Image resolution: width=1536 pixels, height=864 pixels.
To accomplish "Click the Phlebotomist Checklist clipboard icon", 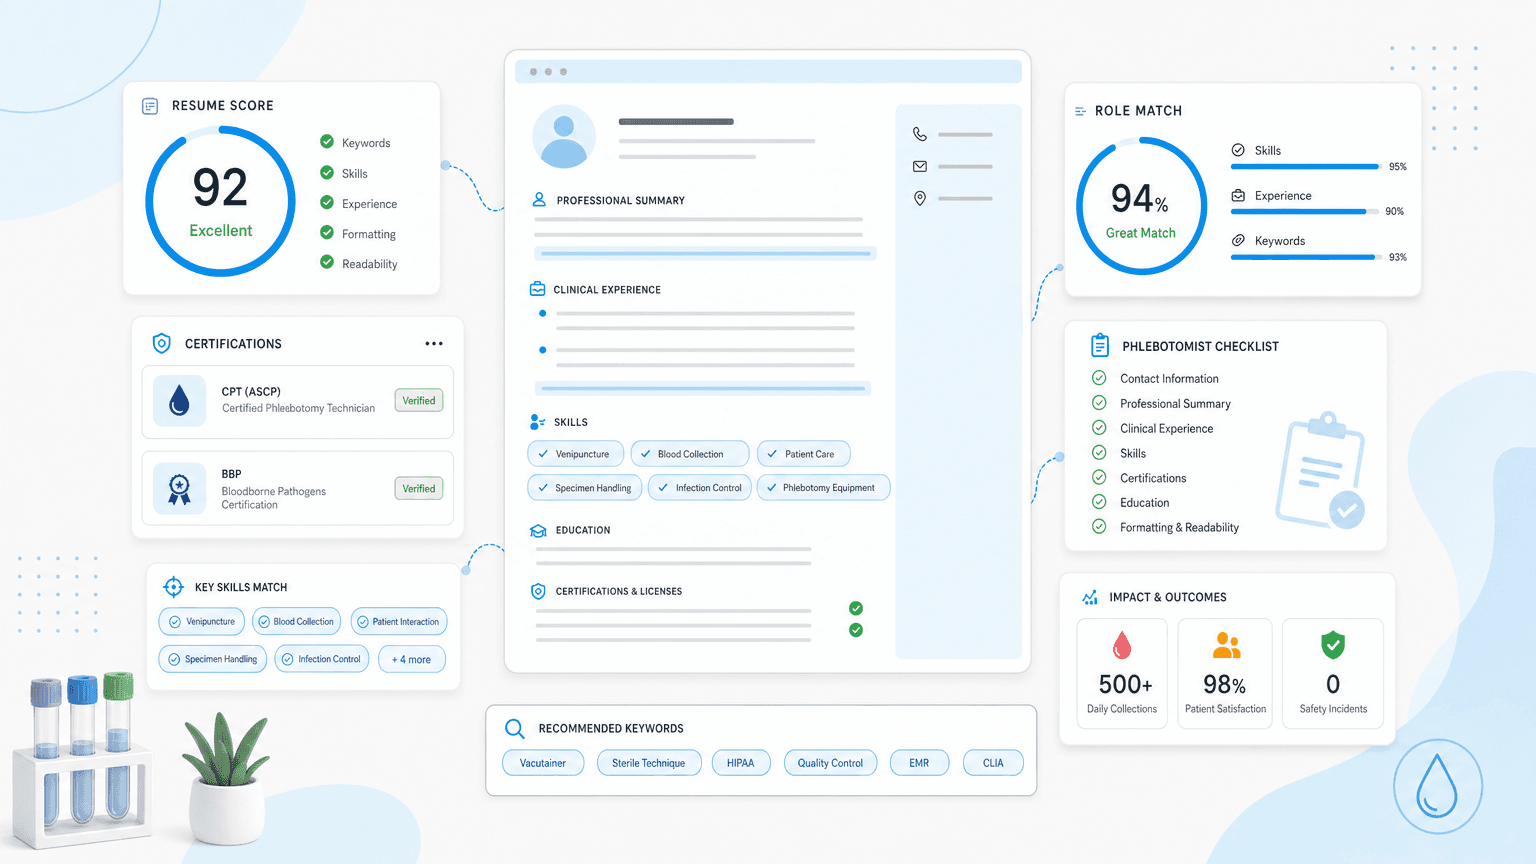I will click(1100, 345).
